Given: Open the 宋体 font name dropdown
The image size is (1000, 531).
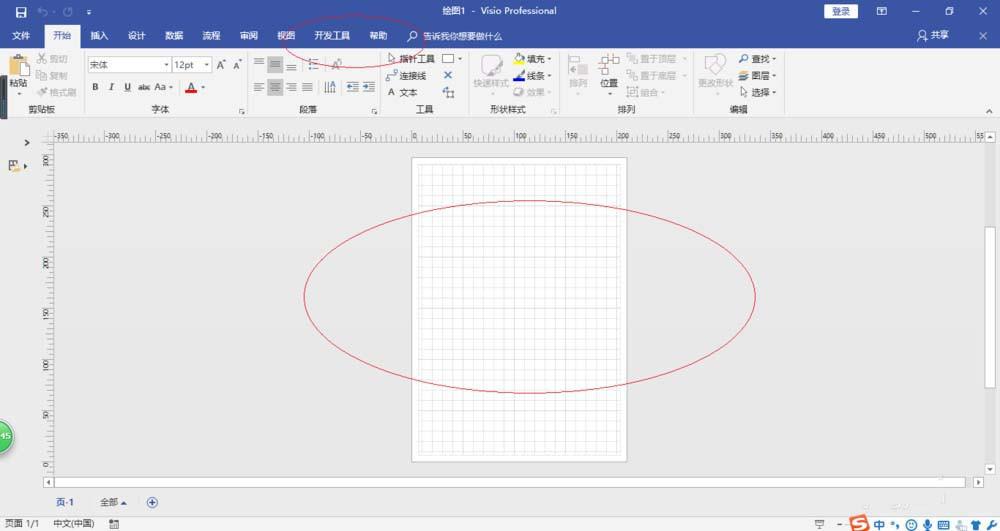Looking at the screenshot, I should tap(166, 65).
